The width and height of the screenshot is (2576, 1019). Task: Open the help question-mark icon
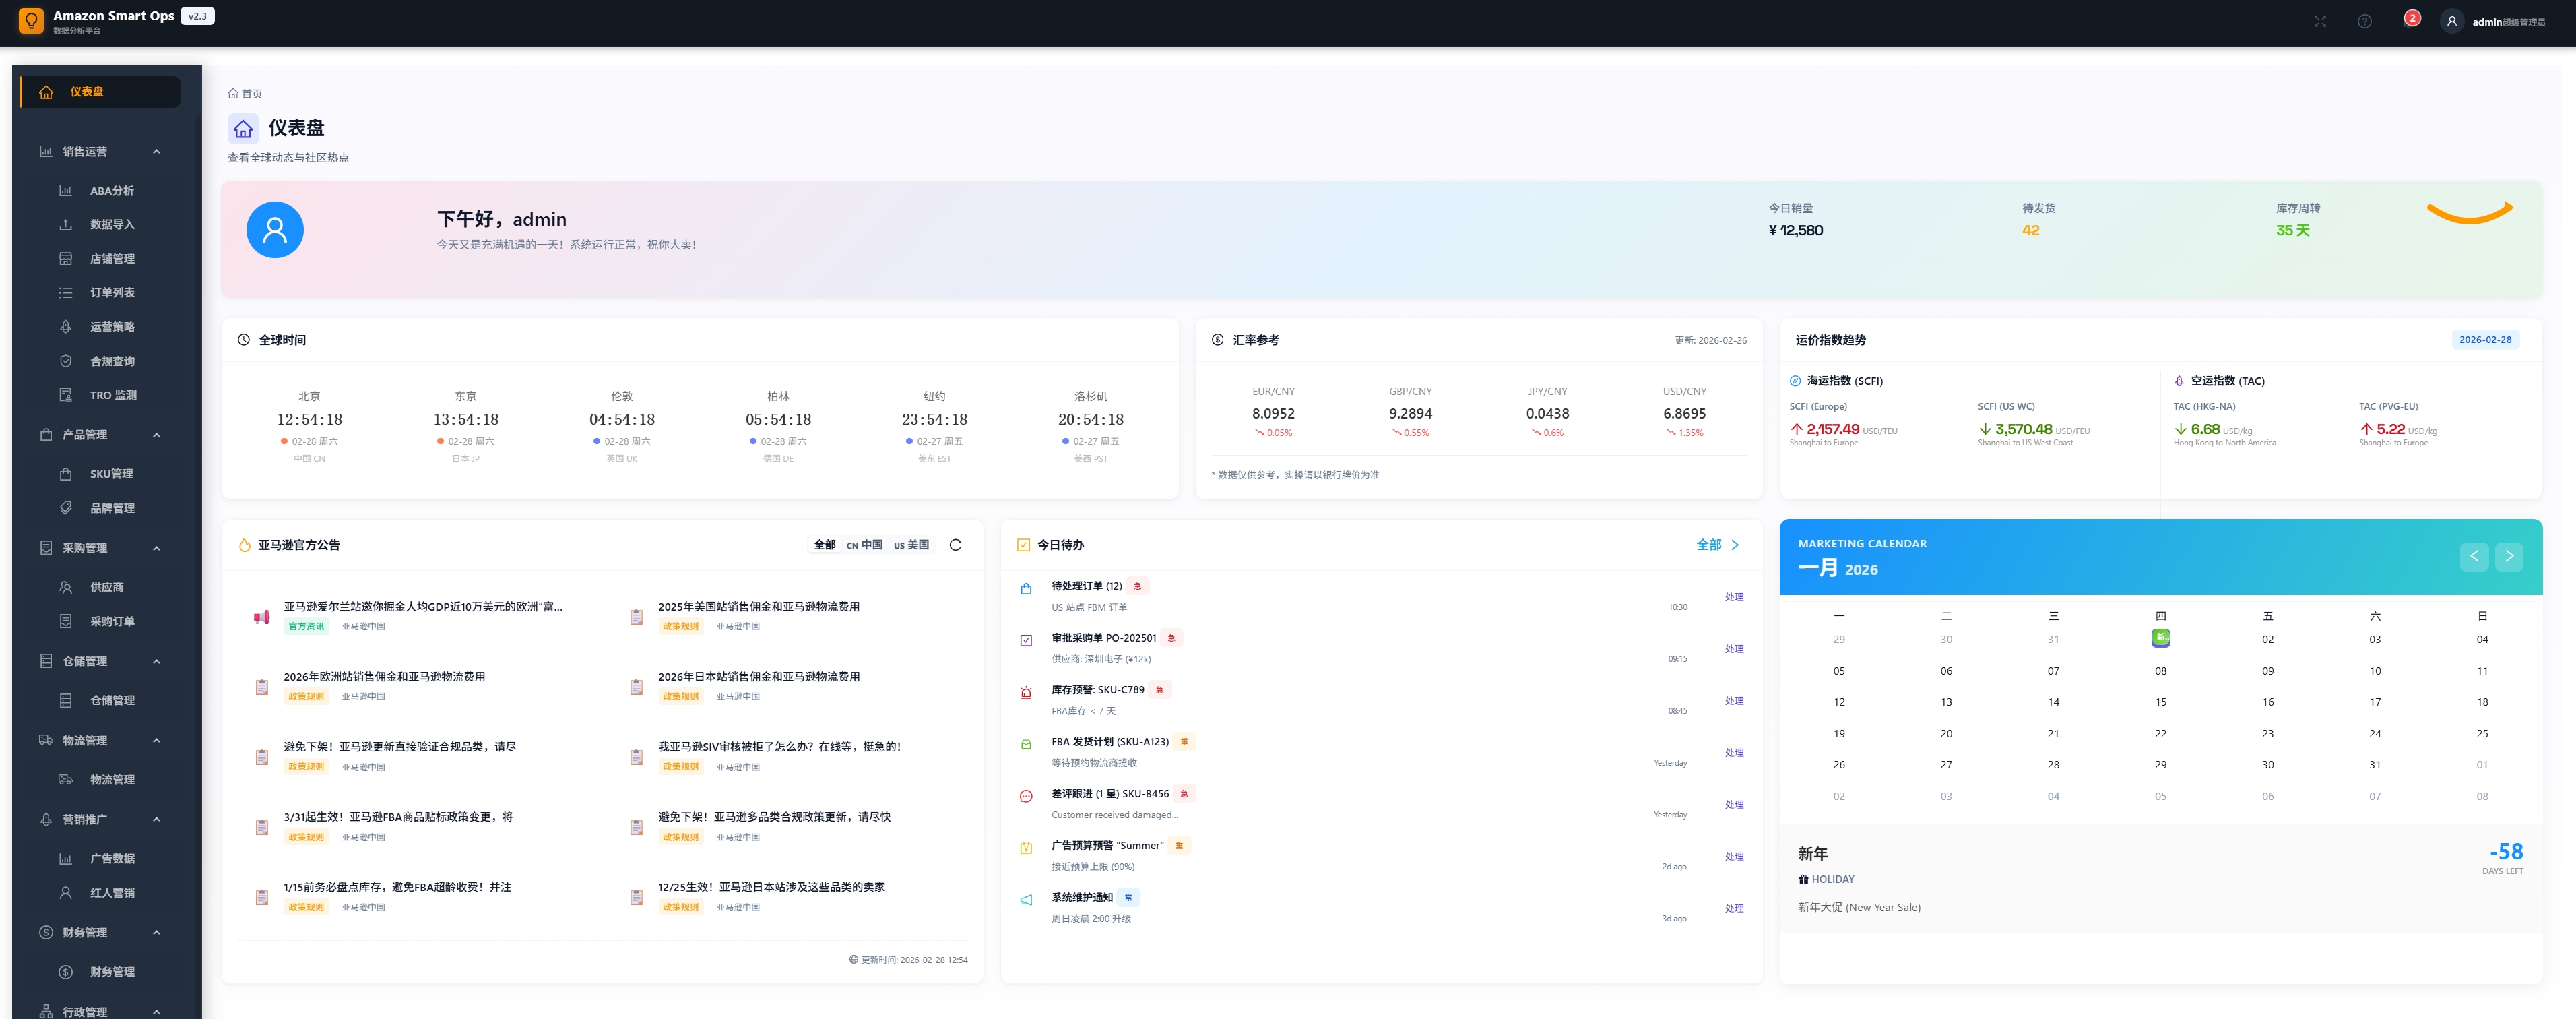coord(2364,21)
